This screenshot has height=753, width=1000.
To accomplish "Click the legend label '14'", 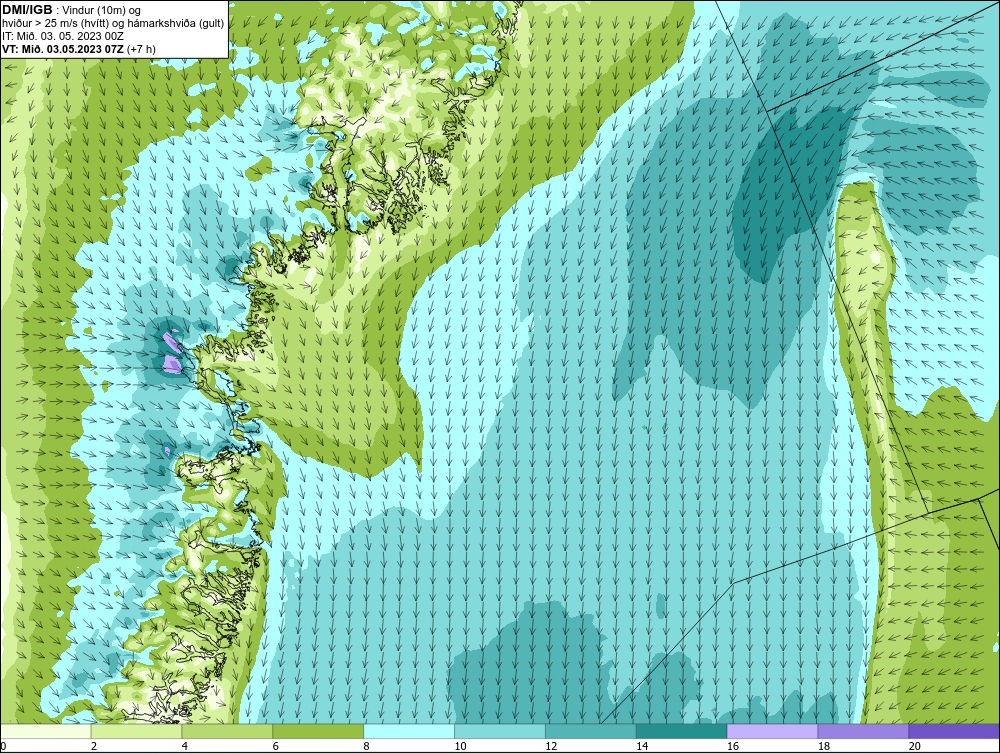I will (642, 746).
